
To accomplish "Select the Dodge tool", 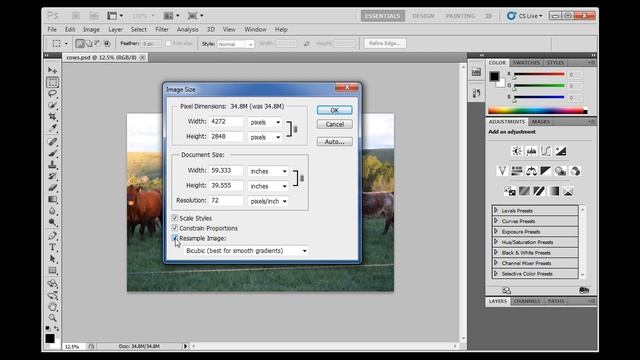I will (x=52, y=222).
